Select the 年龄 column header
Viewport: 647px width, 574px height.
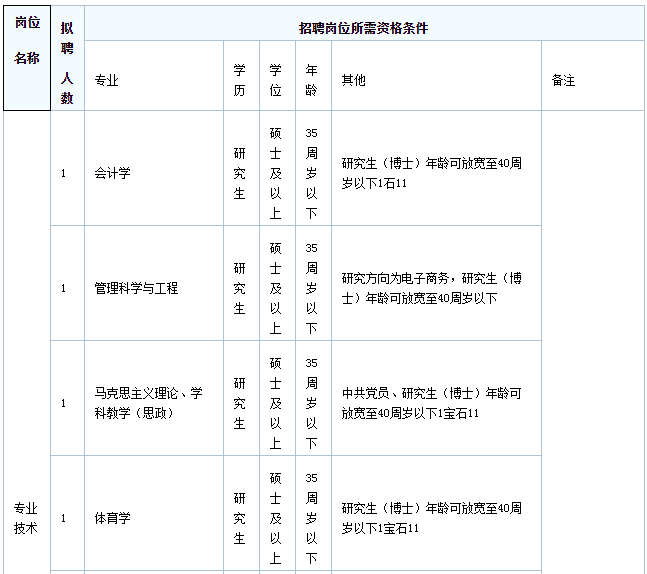point(312,80)
